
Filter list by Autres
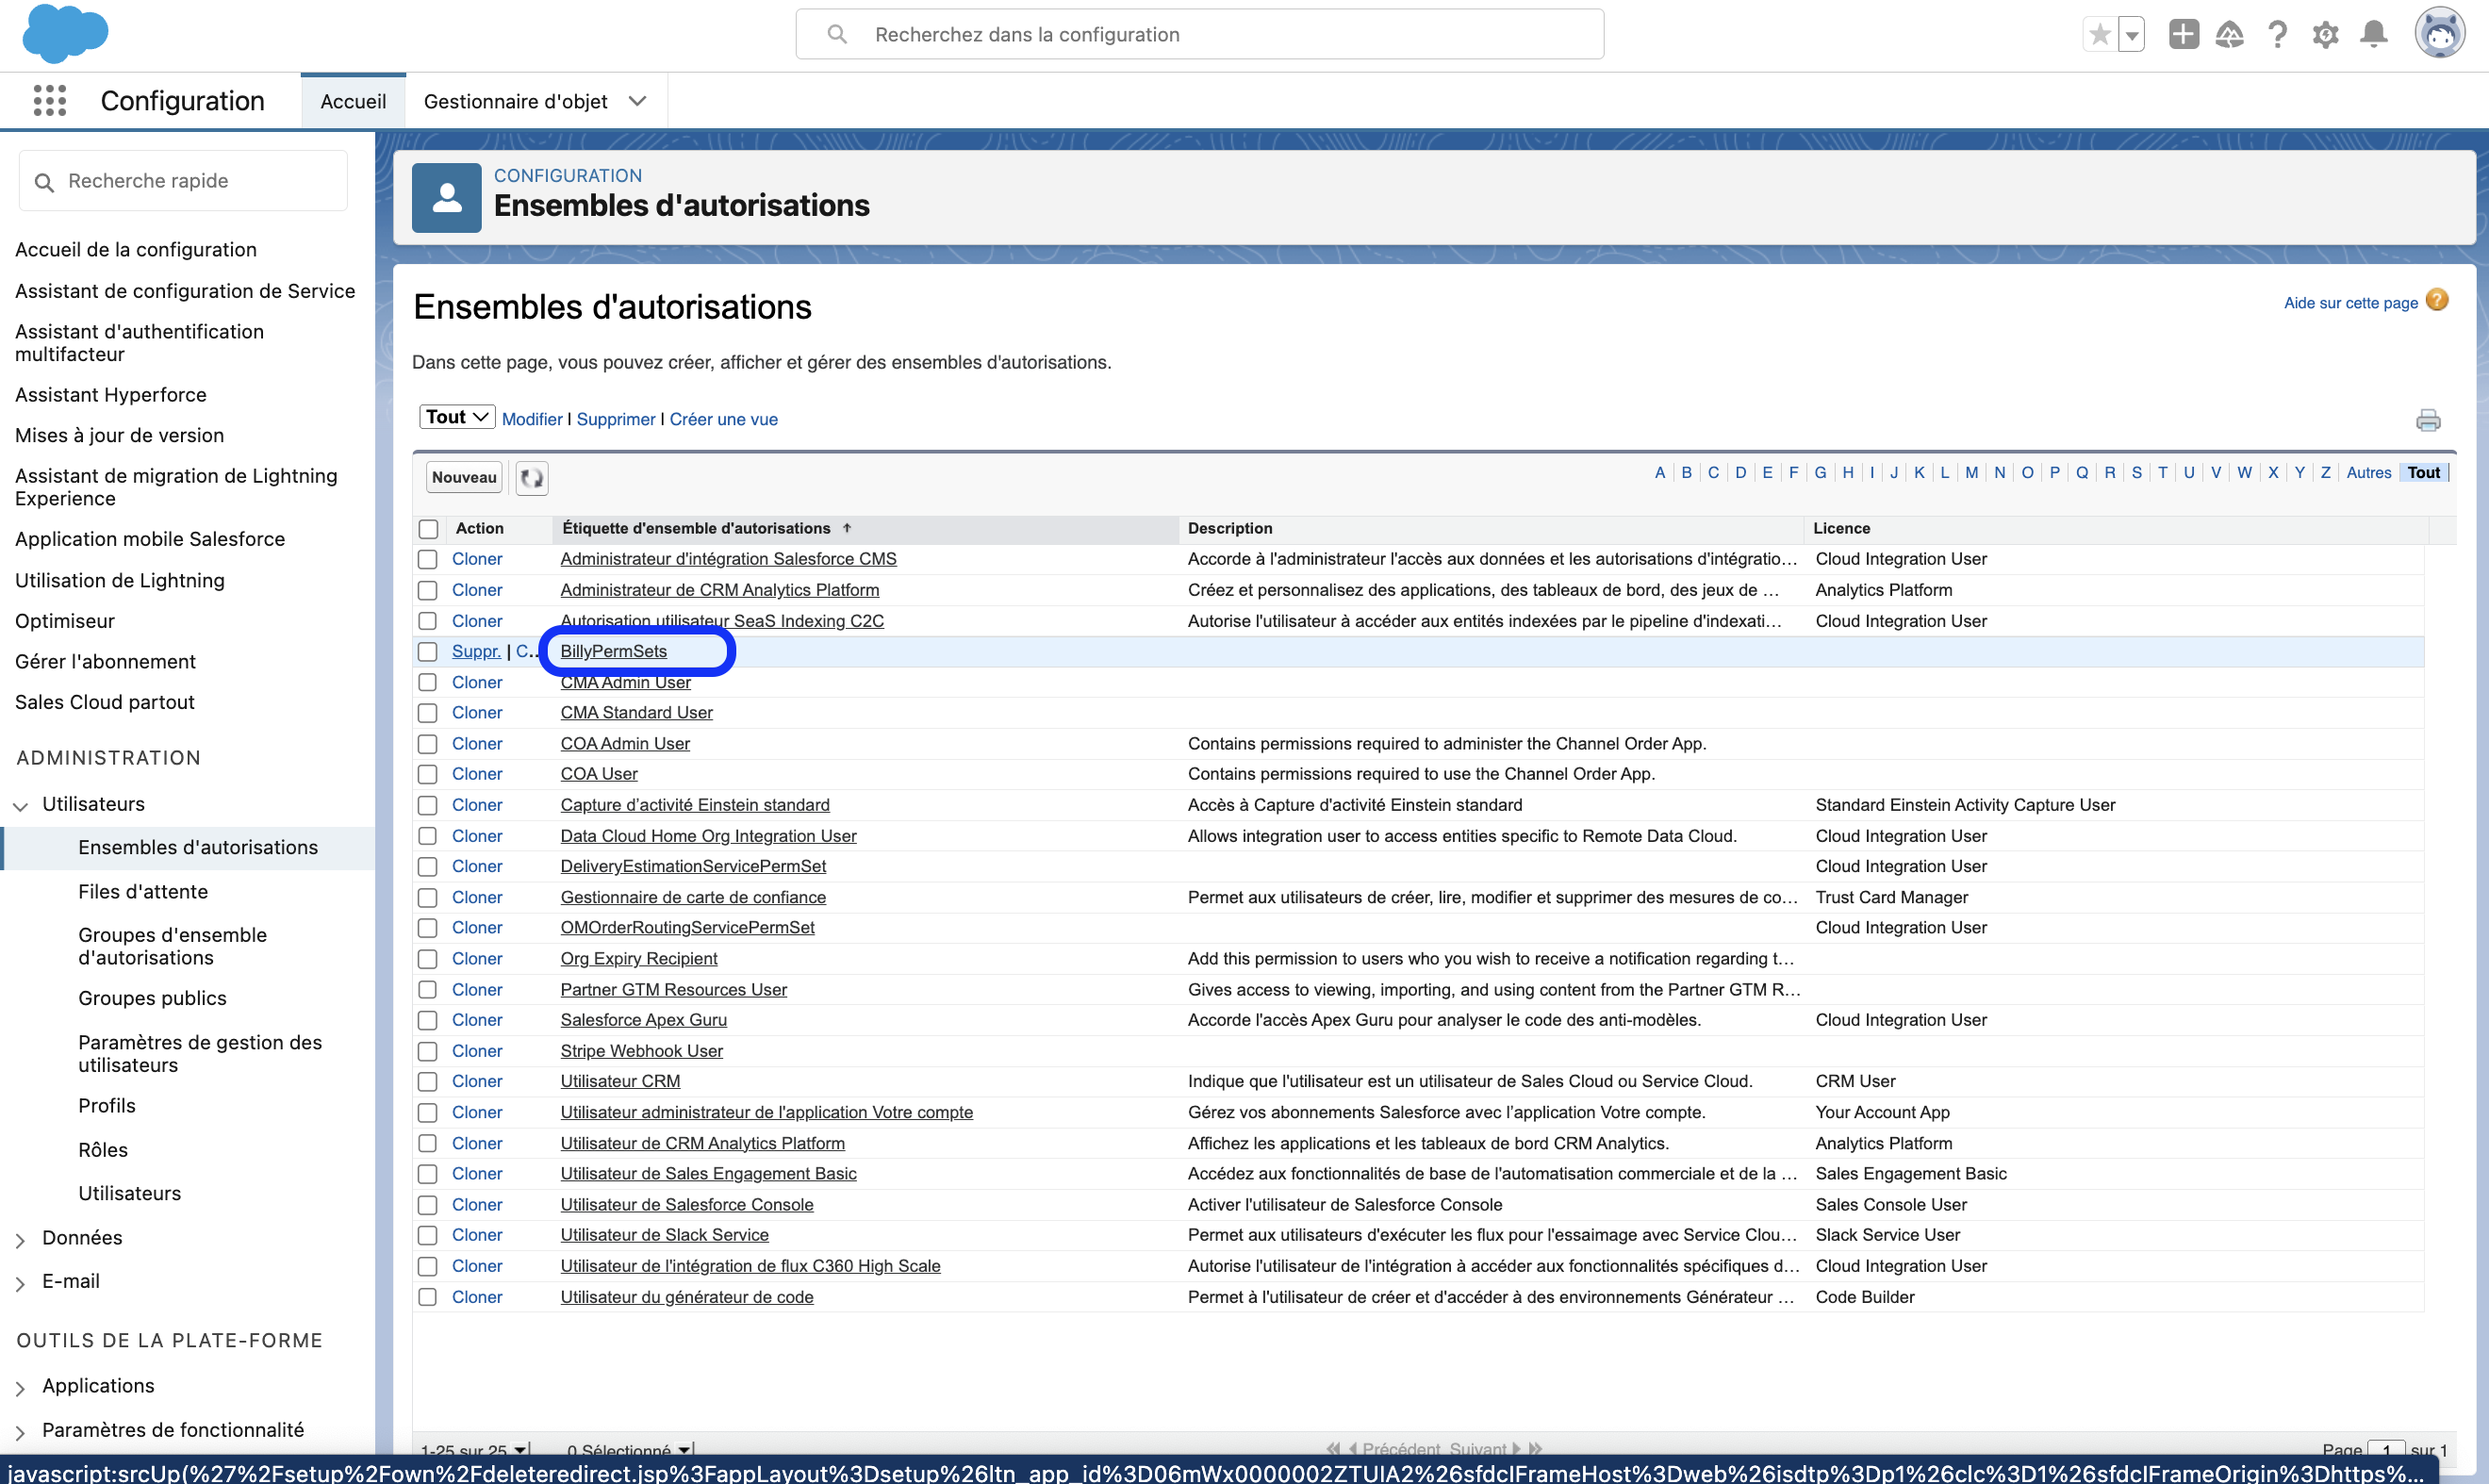[x=2369, y=473]
